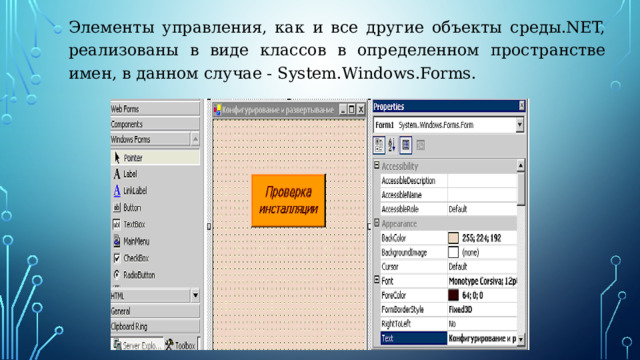Select the Pointer tool in the toolbox
Image resolution: width=640 pixels, height=360 pixels.
[156, 158]
